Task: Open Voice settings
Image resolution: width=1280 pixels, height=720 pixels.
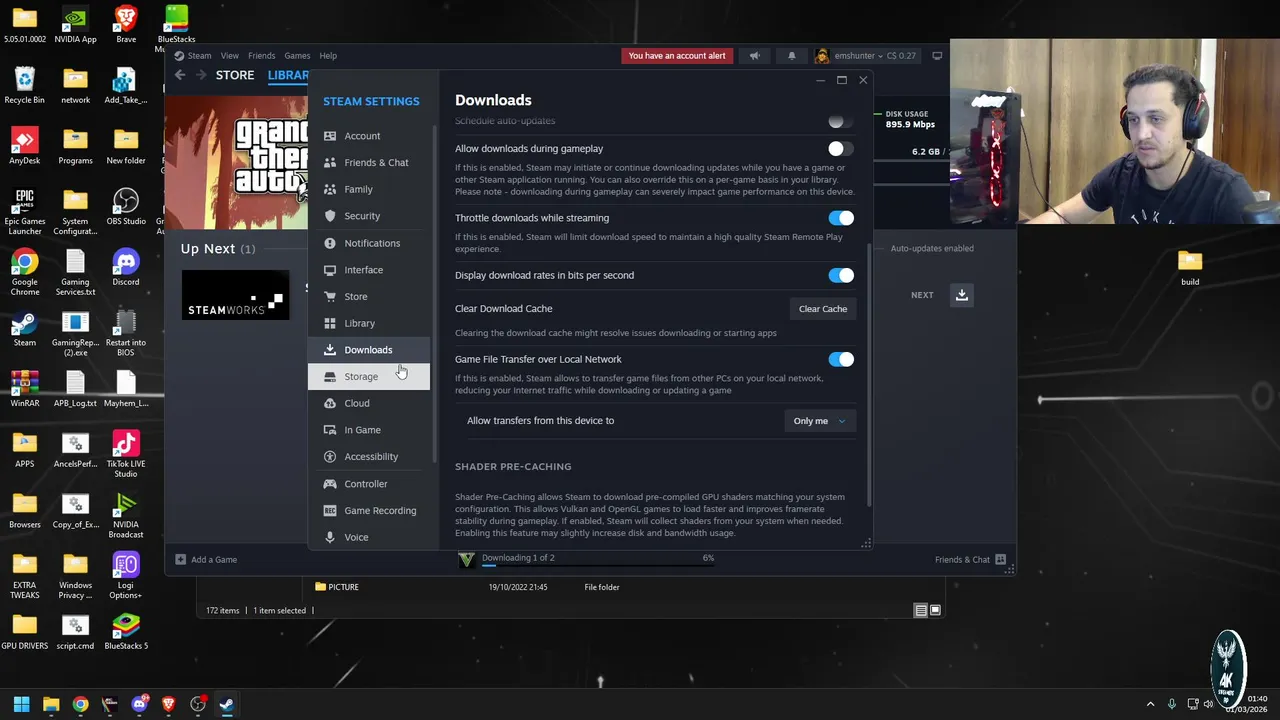Action: (x=369, y=537)
